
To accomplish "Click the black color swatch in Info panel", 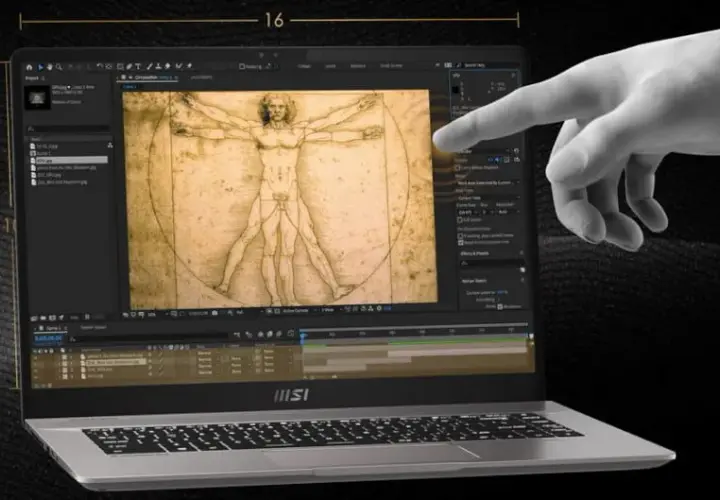I will (456, 90).
